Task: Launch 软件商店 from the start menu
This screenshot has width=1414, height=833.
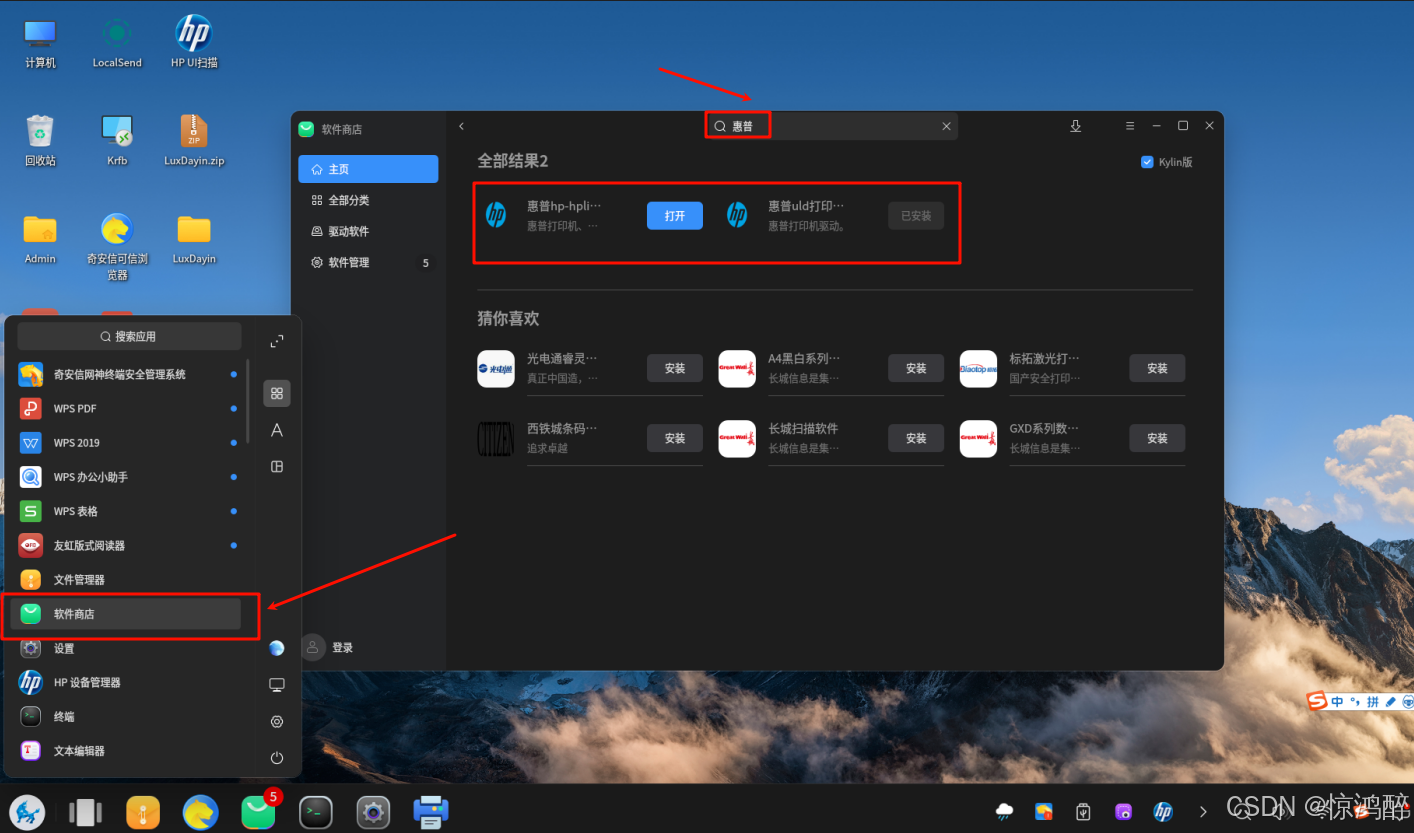Action: coord(126,614)
